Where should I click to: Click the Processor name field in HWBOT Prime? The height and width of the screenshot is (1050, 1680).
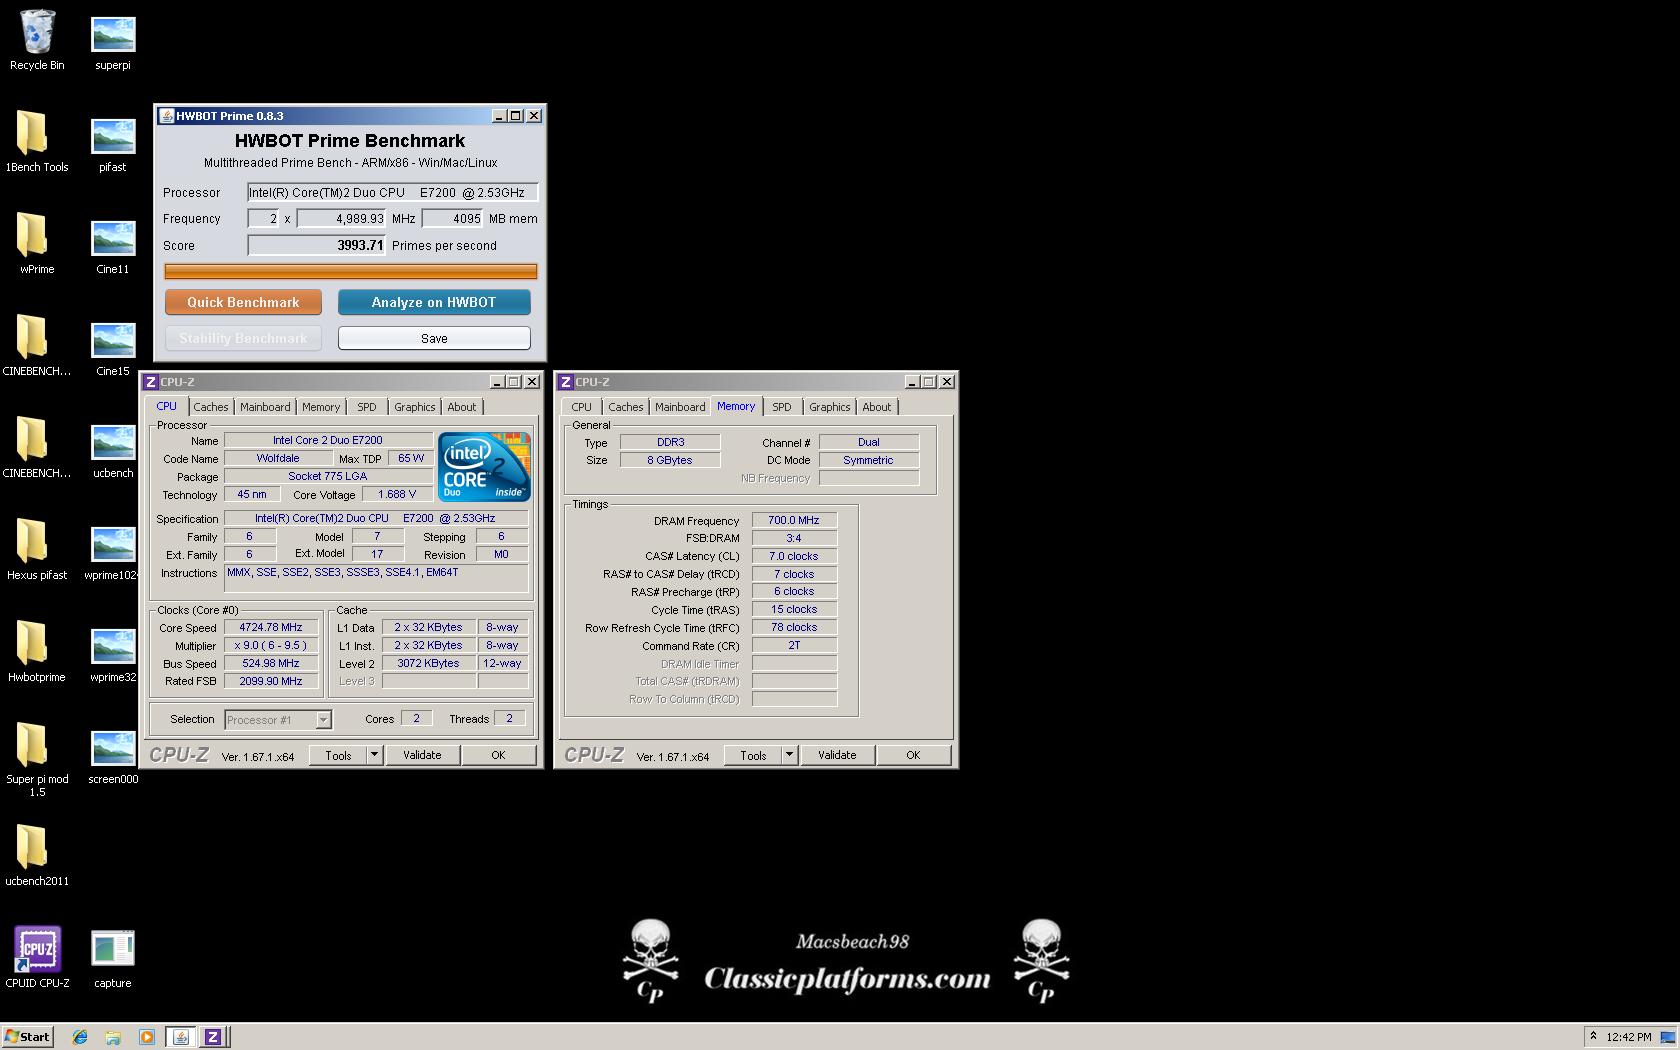(x=393, y=192)
